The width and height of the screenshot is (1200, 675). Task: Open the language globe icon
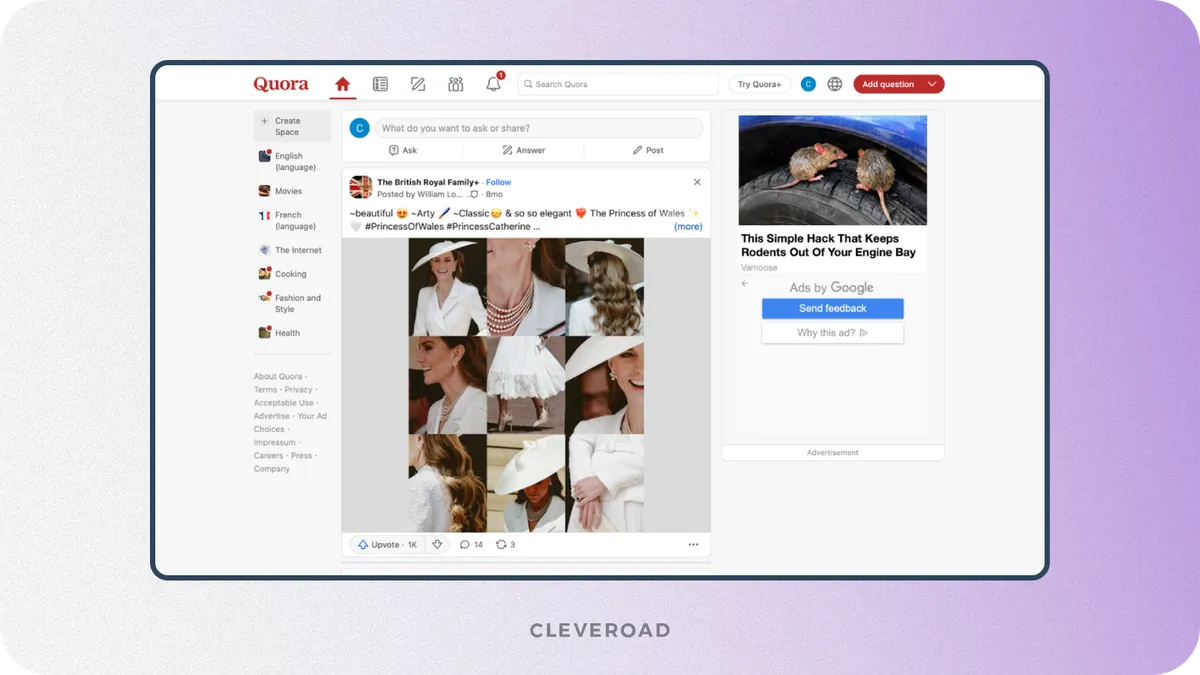tap(835, 84)
